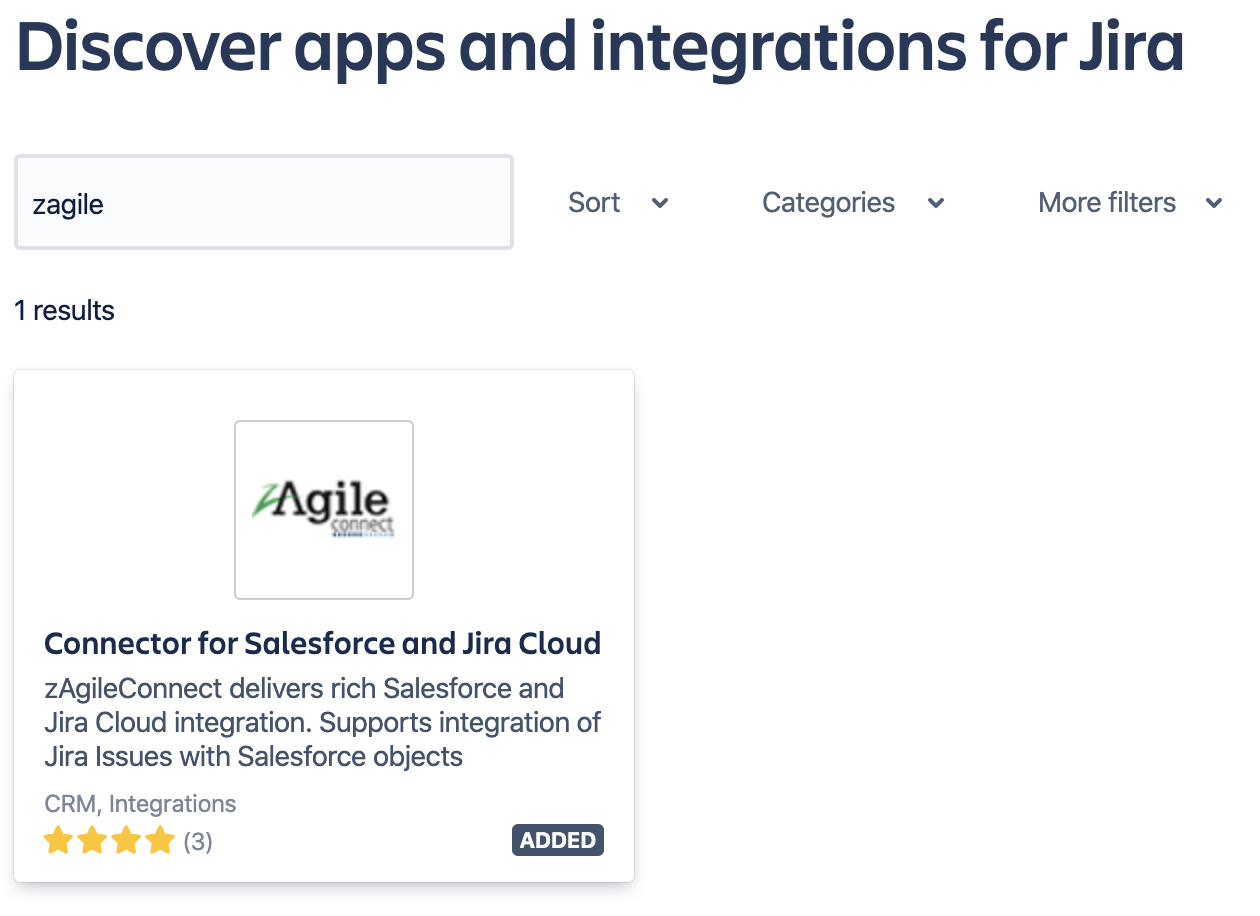Click the Discover apps and integrations heading
Image resolution: width=1260 pixels, height=916 pixels.
(x=600, y=48)
